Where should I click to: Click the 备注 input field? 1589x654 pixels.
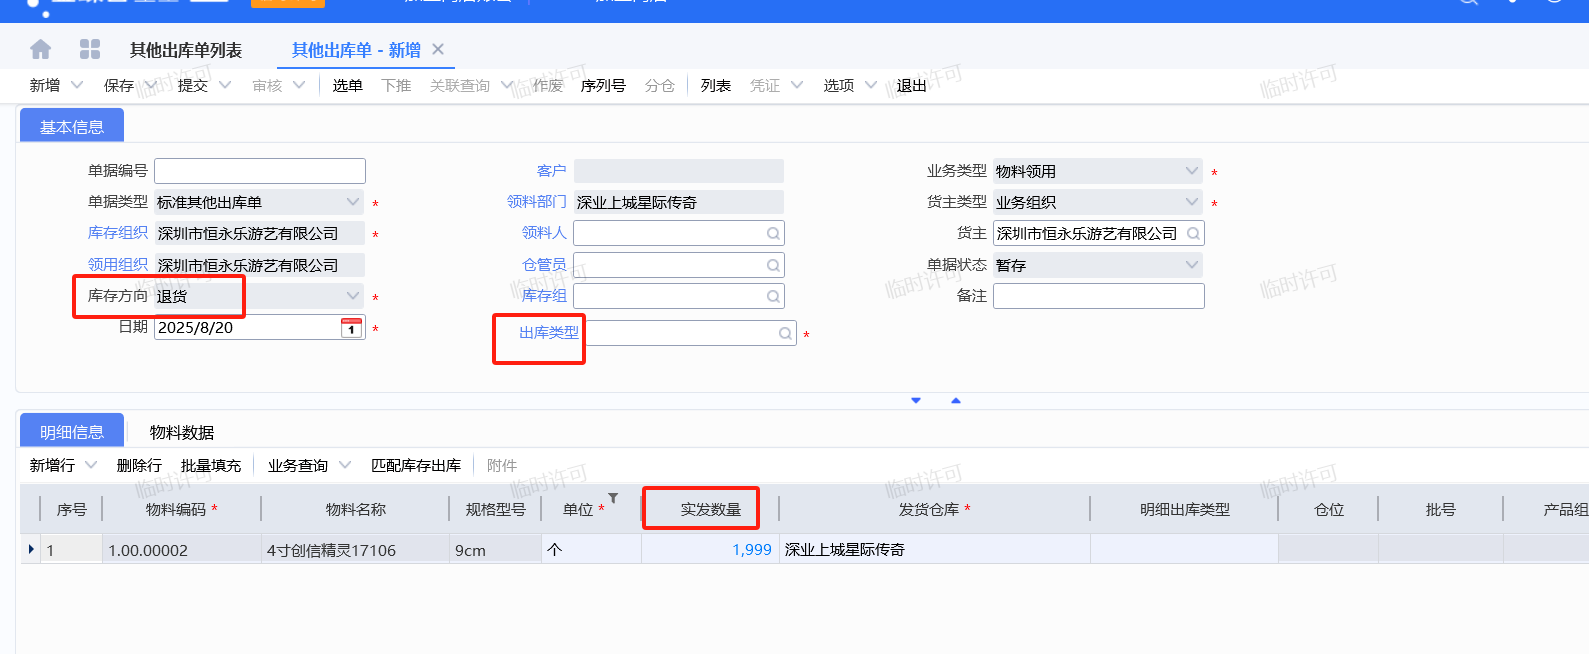click(x=1098, y=296)
